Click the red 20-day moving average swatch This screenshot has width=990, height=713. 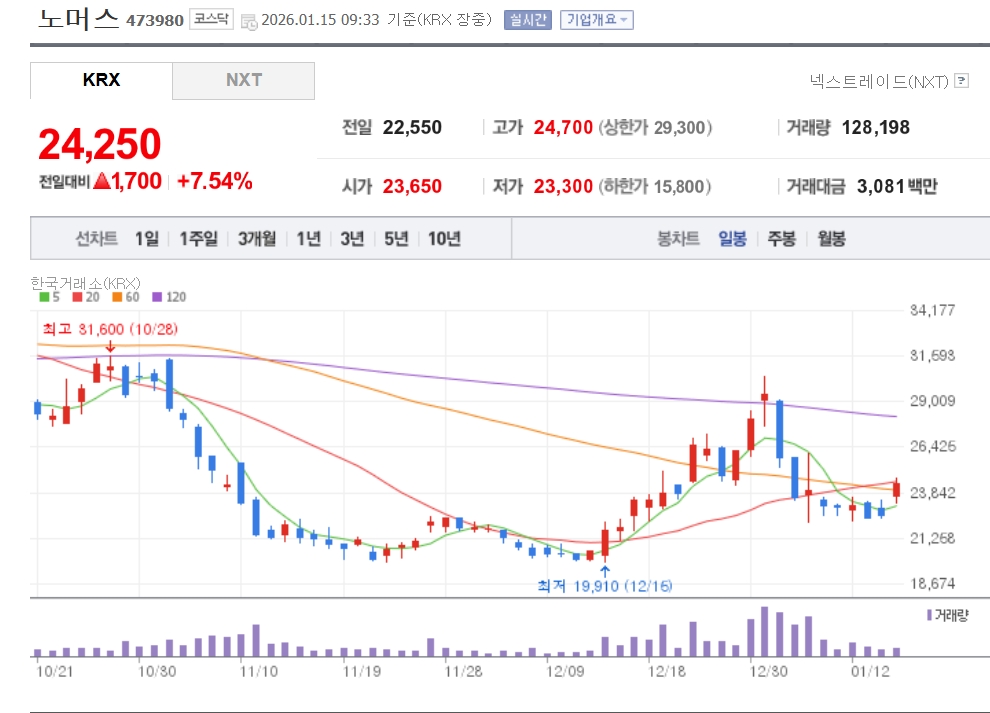[78, 297]
